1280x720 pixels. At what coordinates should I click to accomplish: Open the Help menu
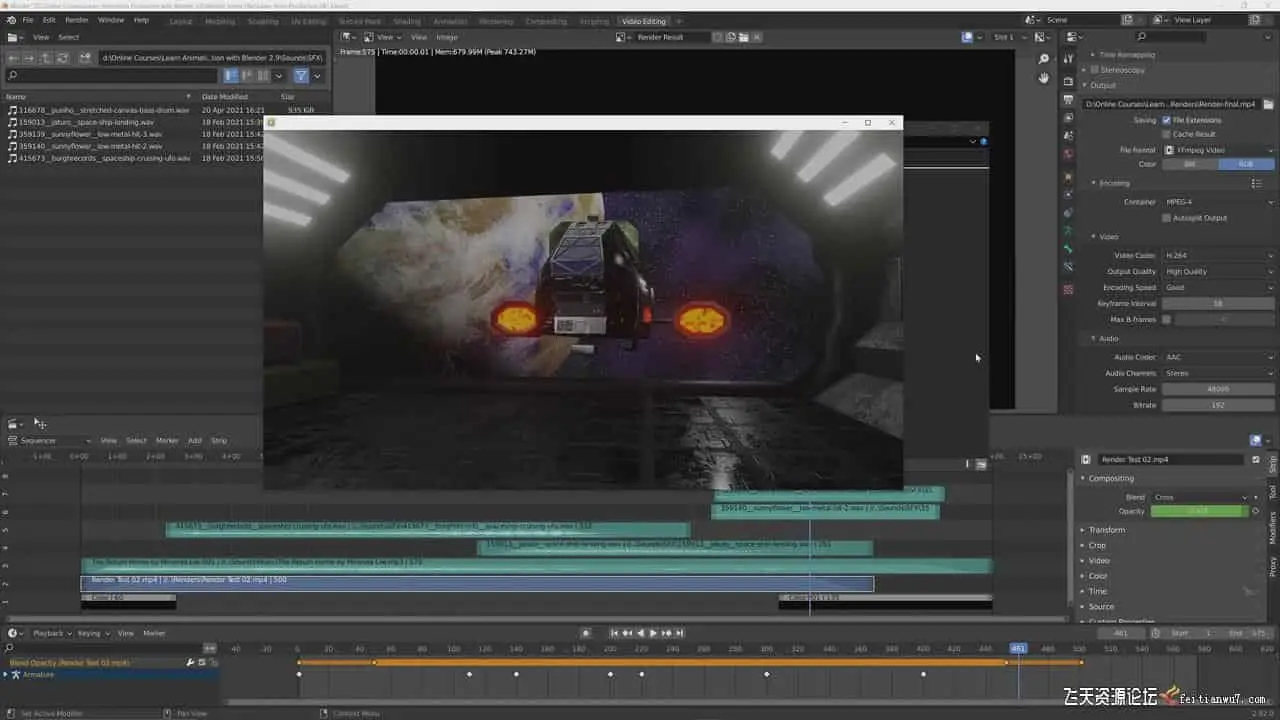pos(141,20)
